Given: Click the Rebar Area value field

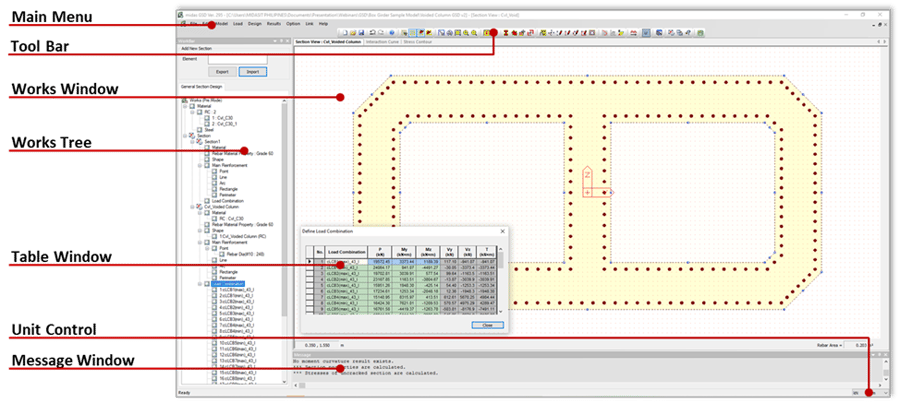Looking at the screenshot, I should click(858, 346).
